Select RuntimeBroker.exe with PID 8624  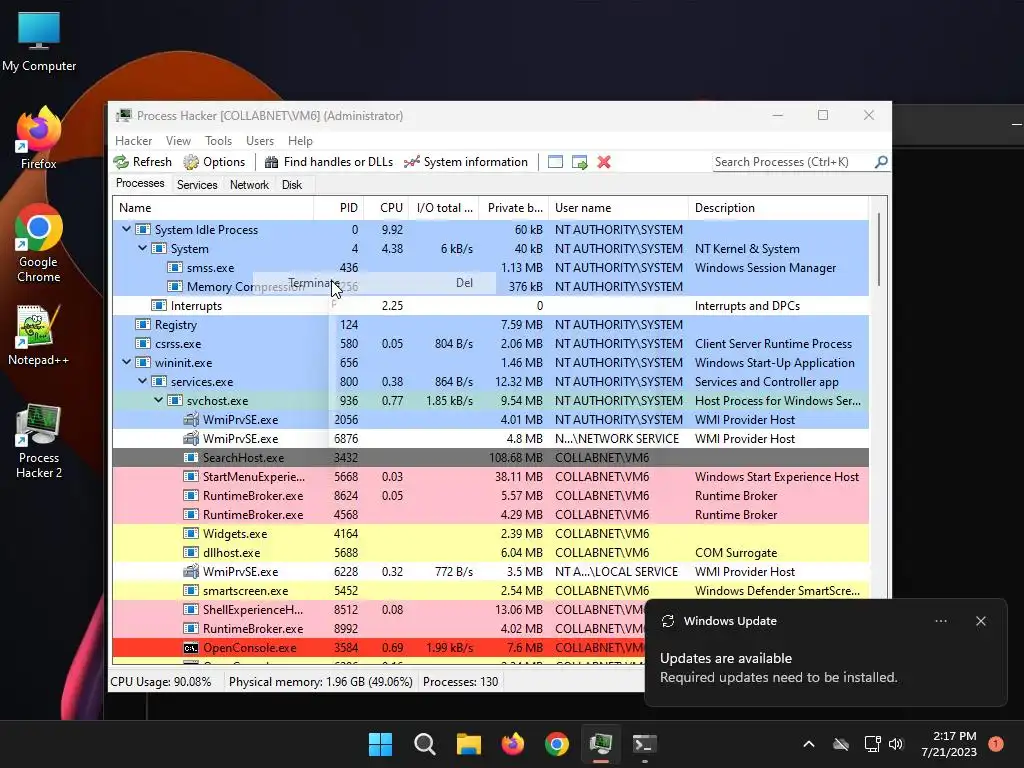click(490, 495)
